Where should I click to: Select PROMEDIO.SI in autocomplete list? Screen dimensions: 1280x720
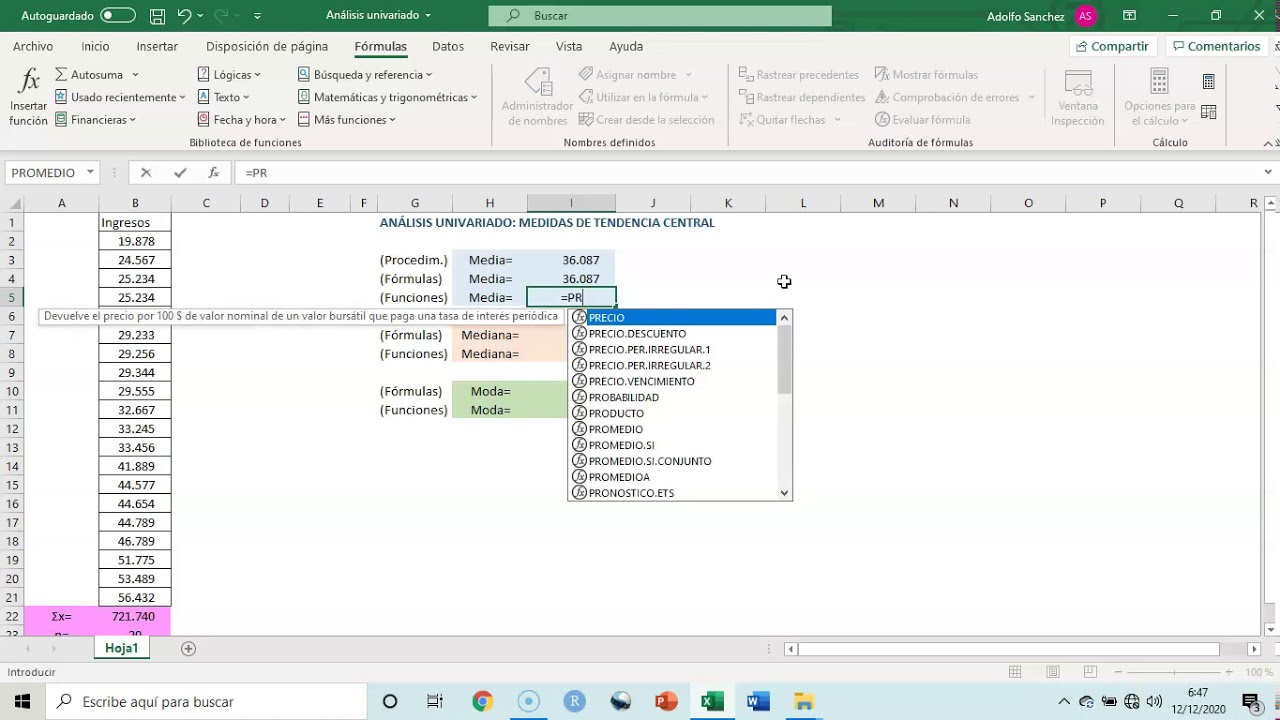point(673,446)
